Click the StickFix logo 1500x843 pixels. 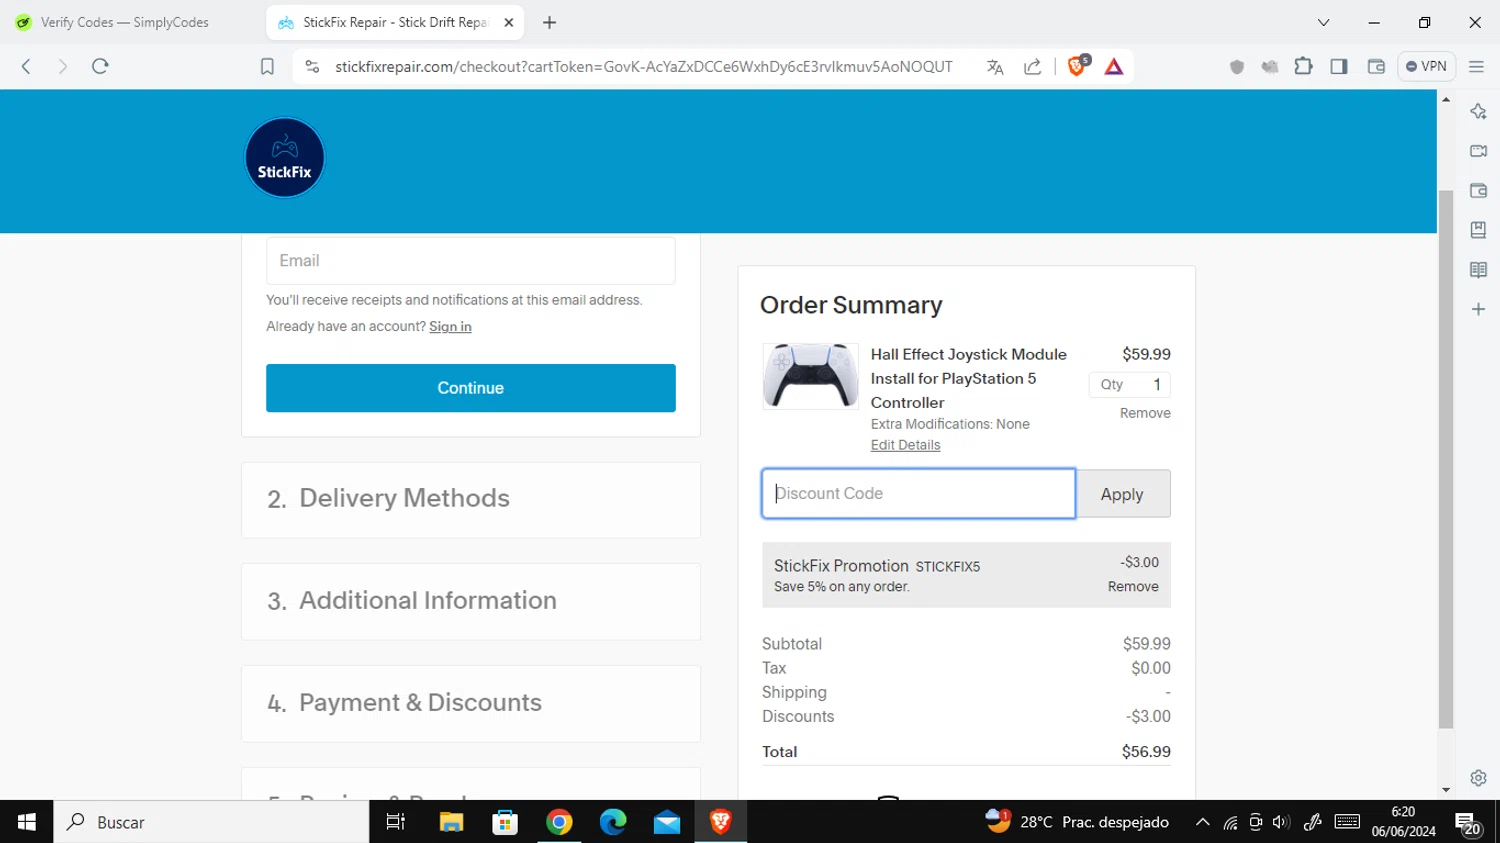point(285,157)
